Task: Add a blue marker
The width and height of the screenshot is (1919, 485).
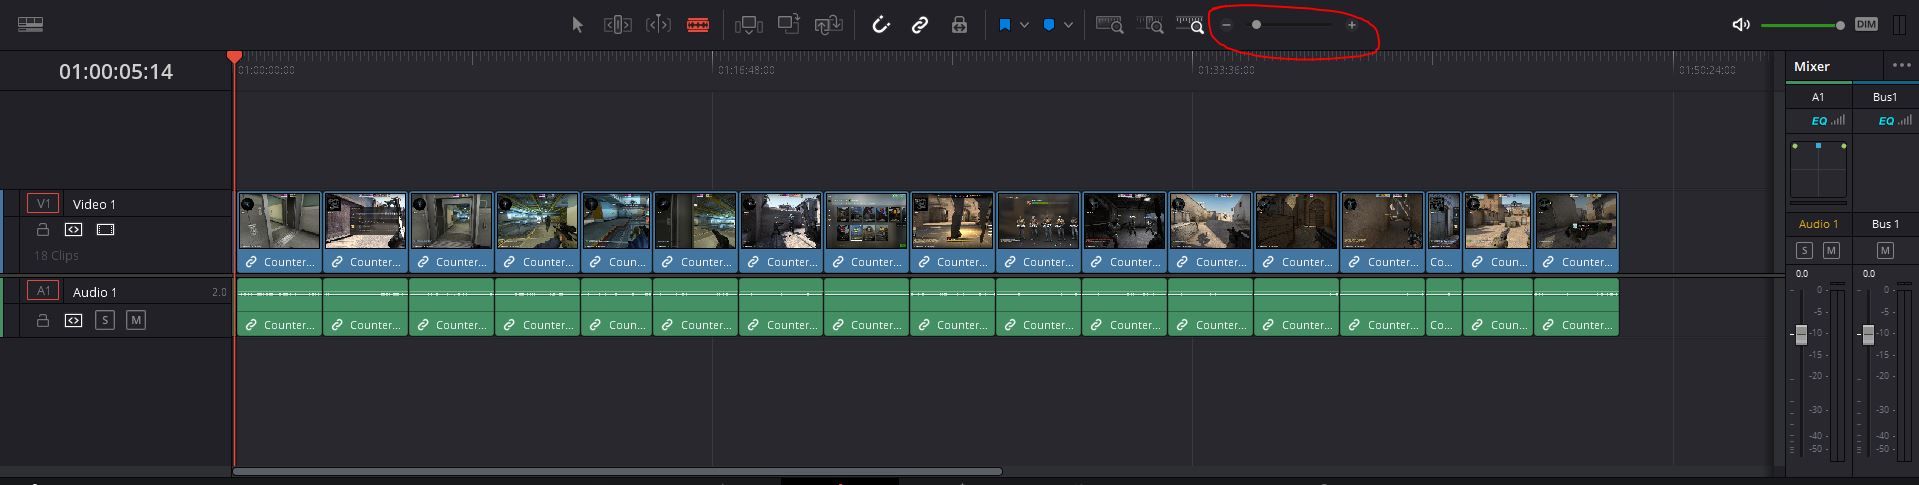Action: 1049,25
